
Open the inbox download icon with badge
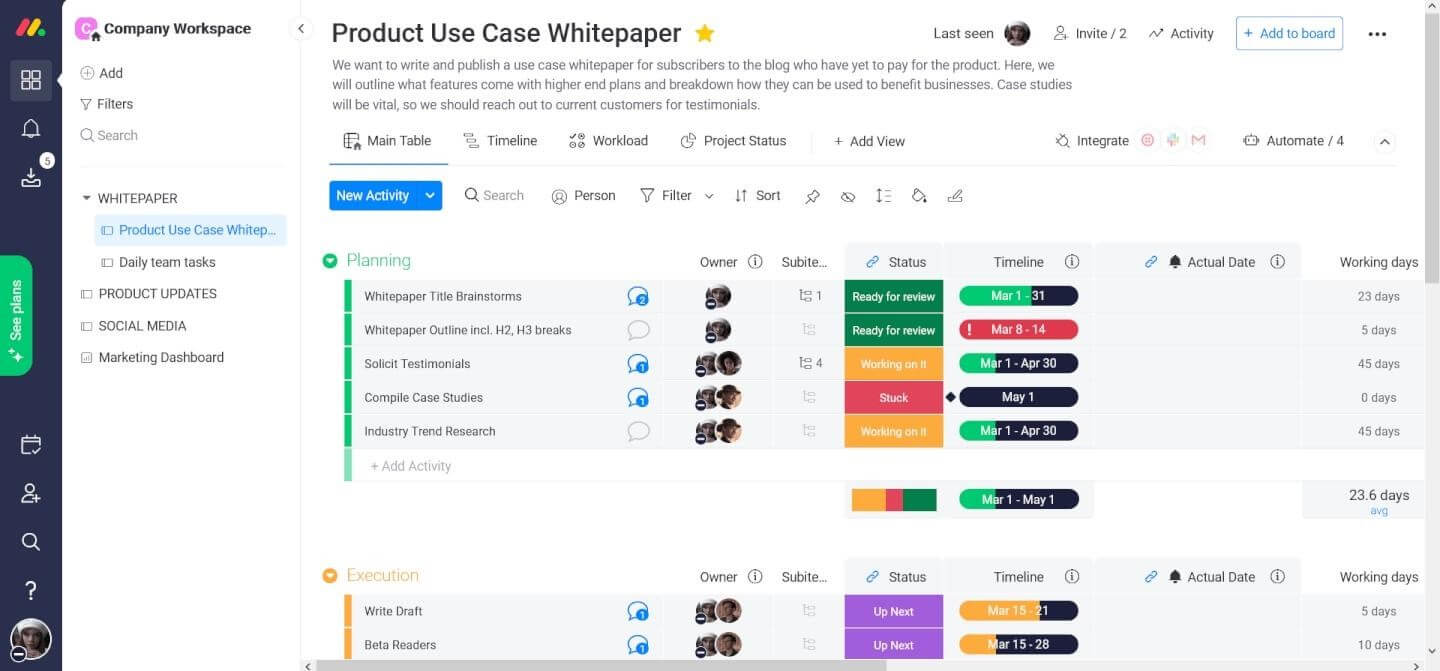pos(31,177)
